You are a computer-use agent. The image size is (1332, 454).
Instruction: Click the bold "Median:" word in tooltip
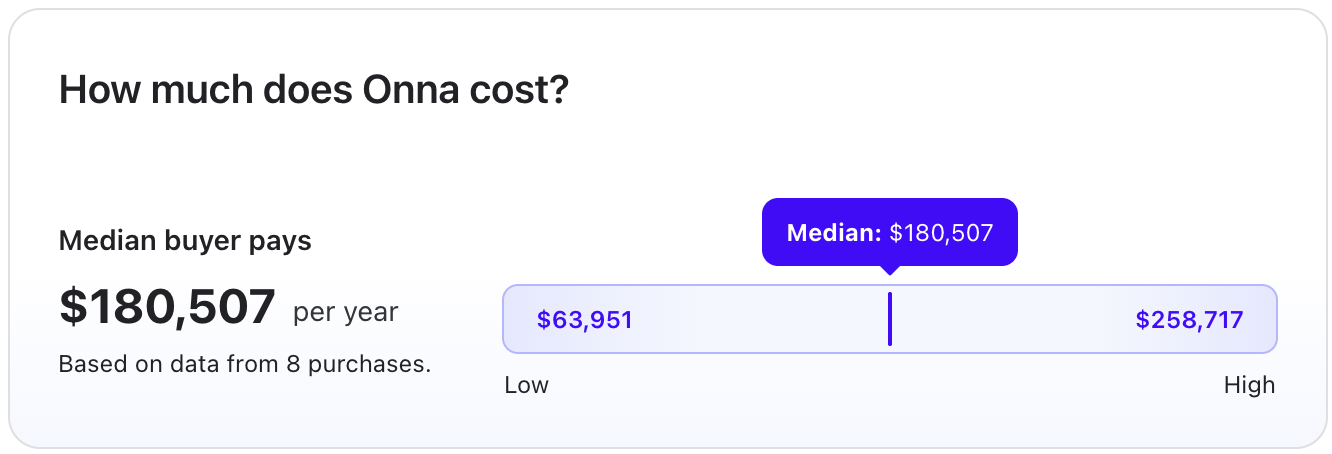point(834,233)
